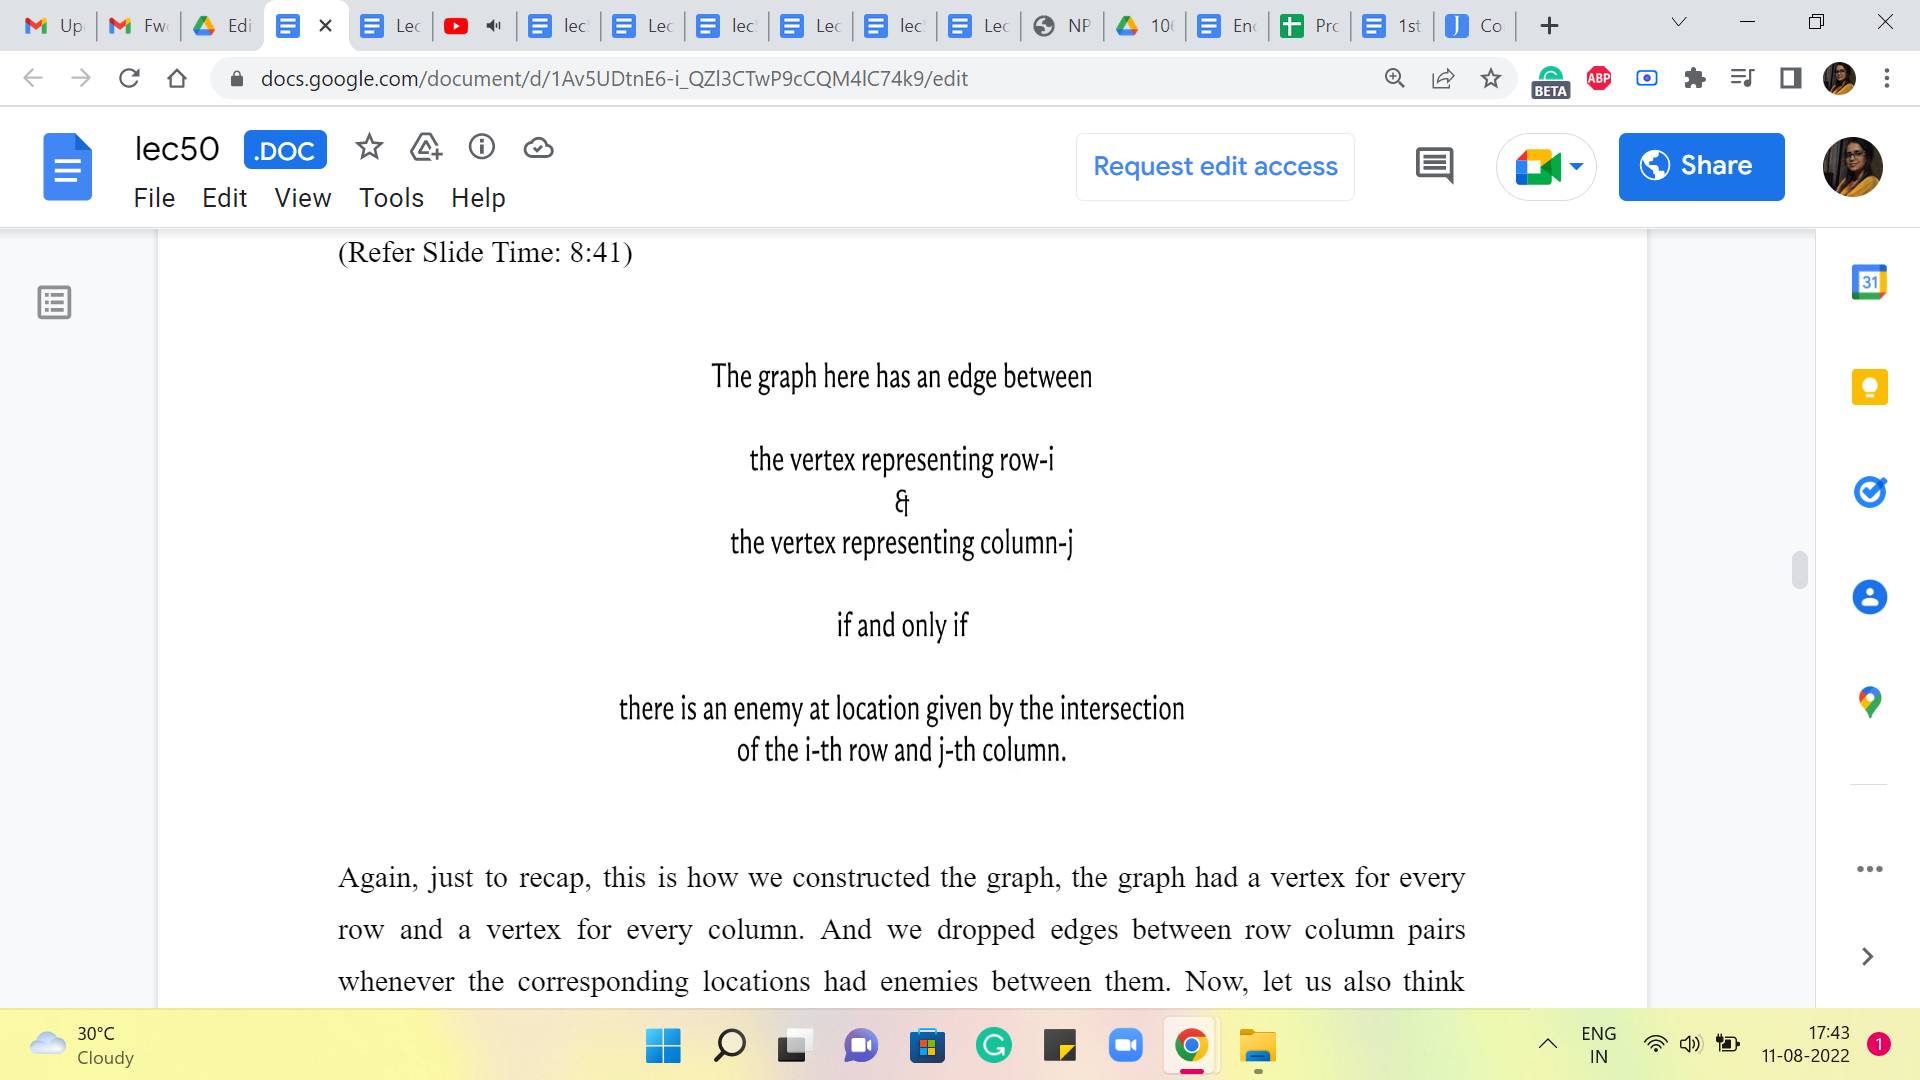Open Google Tasks in the side panel

pyautogui.click(x=1869, y=492)
